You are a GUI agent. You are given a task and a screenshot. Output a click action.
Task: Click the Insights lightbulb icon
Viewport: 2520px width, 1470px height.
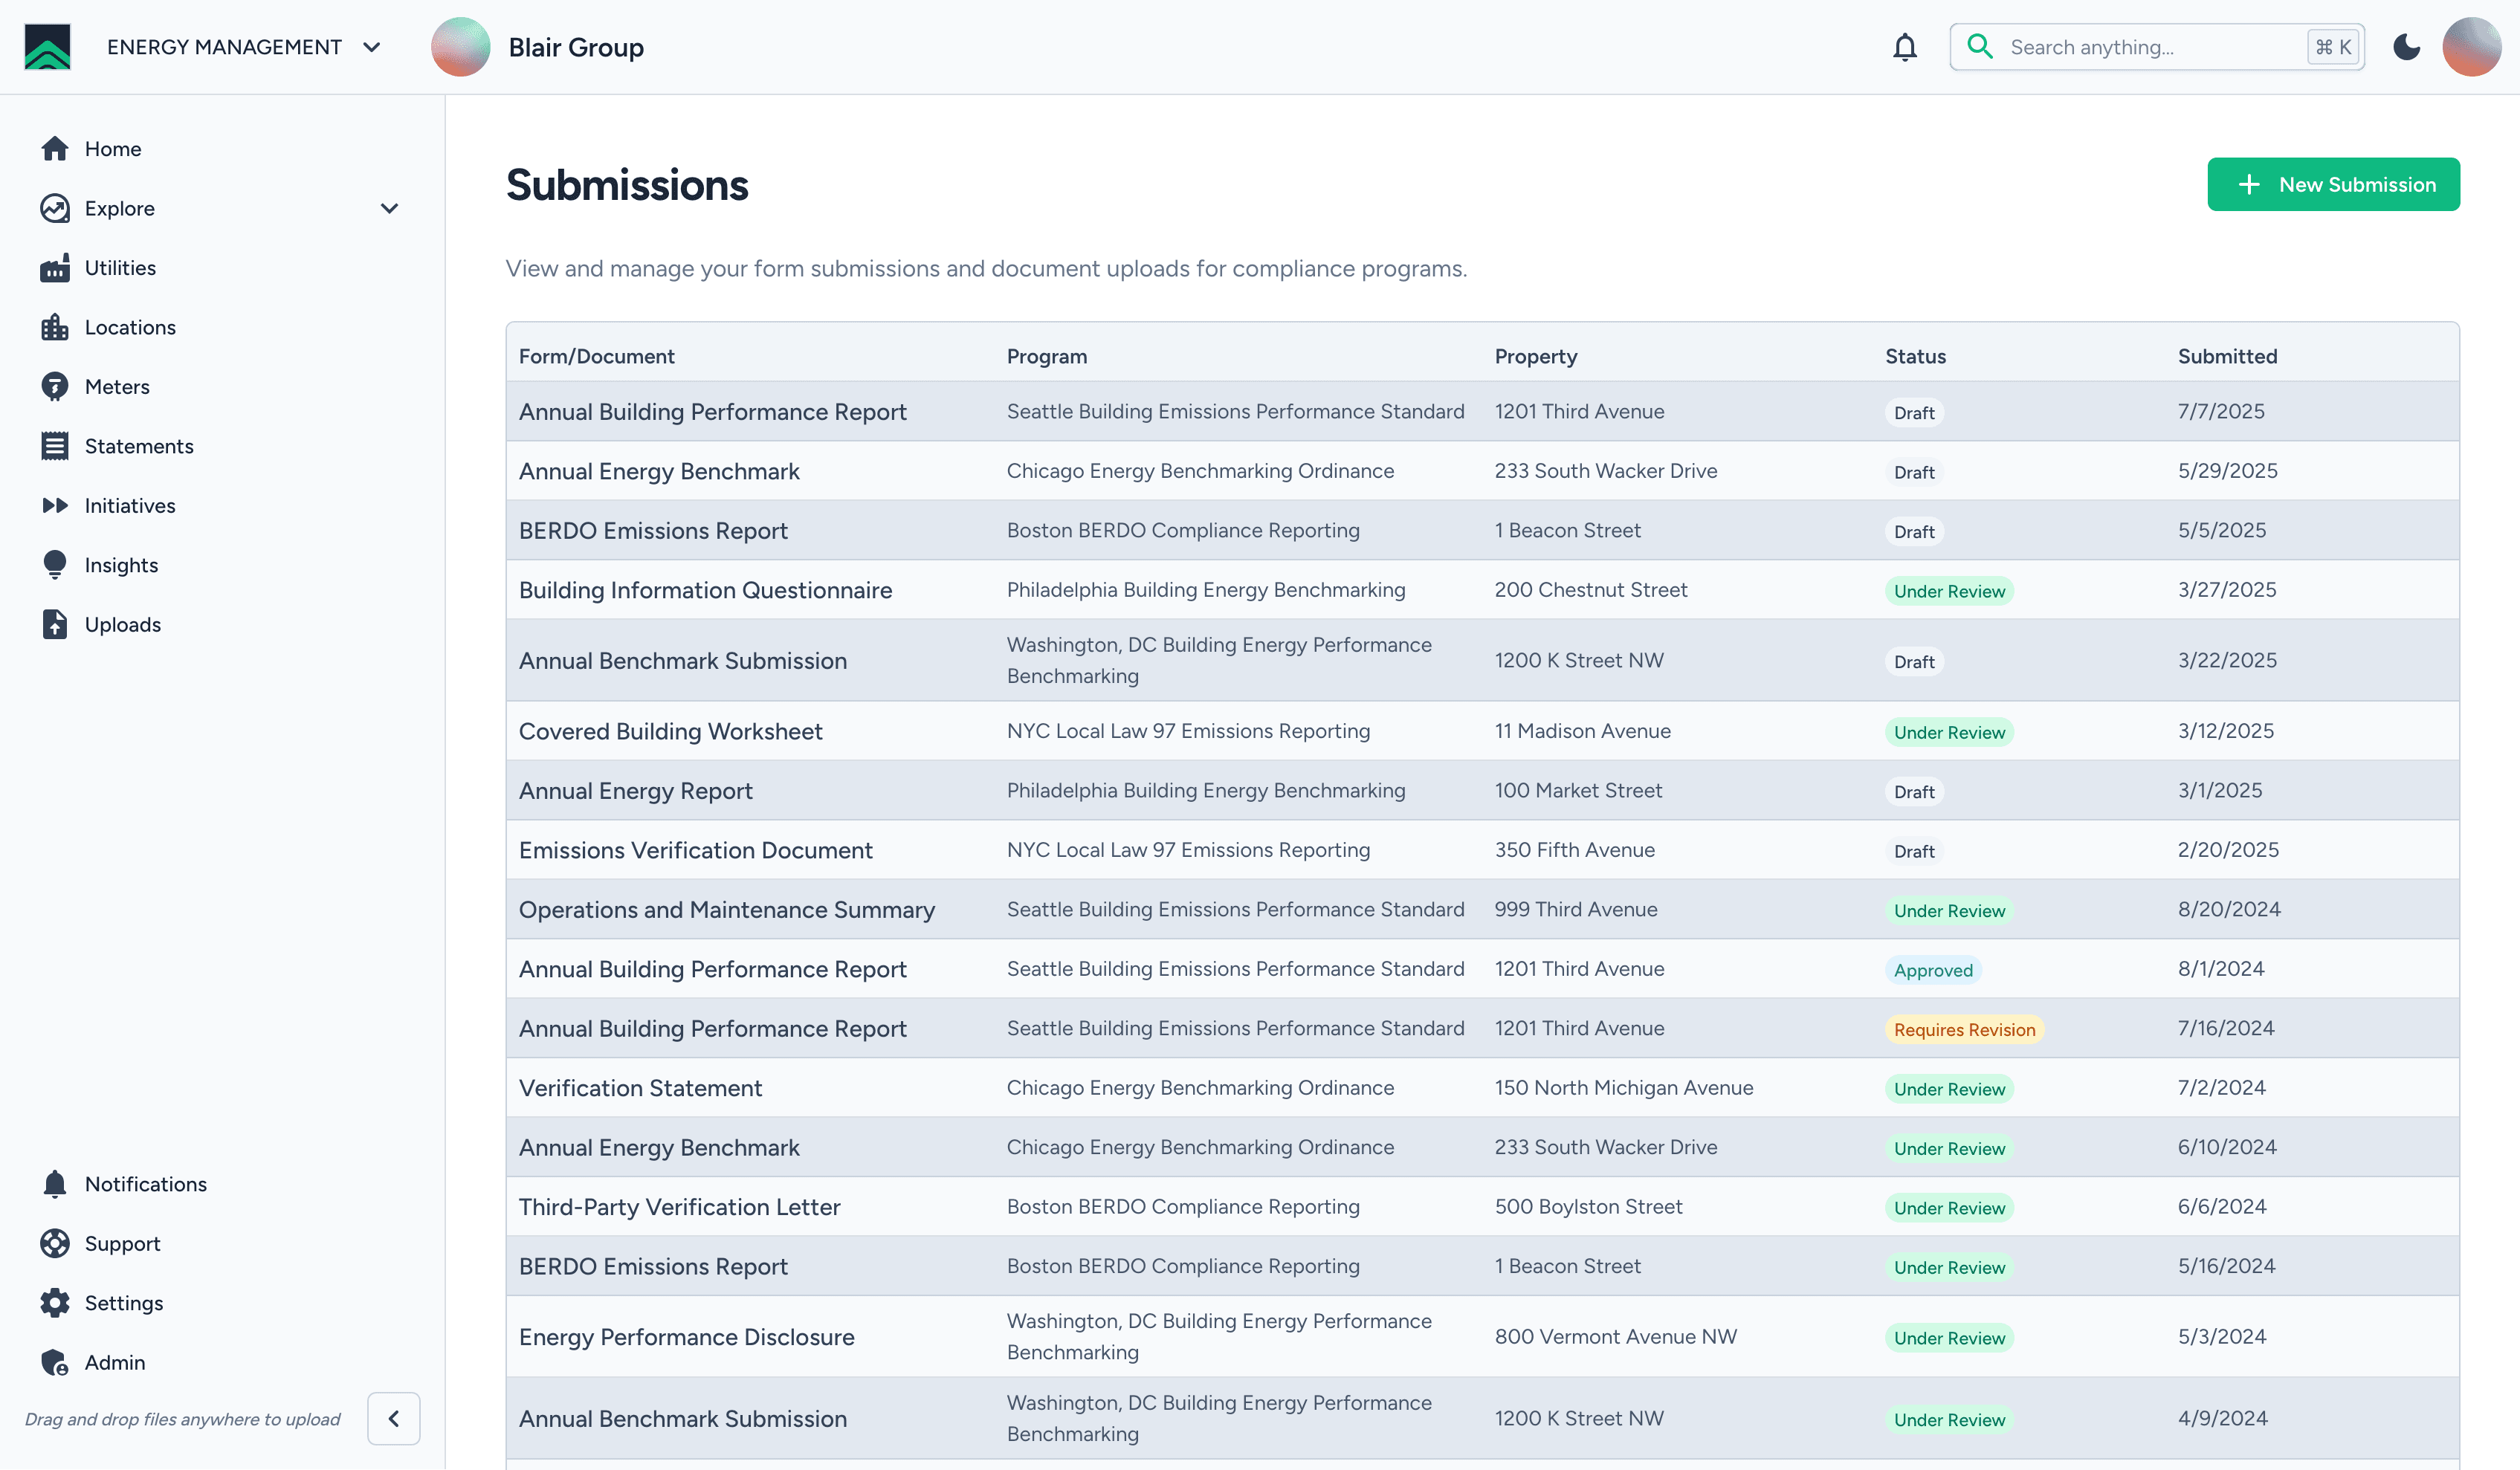[54, 565]
